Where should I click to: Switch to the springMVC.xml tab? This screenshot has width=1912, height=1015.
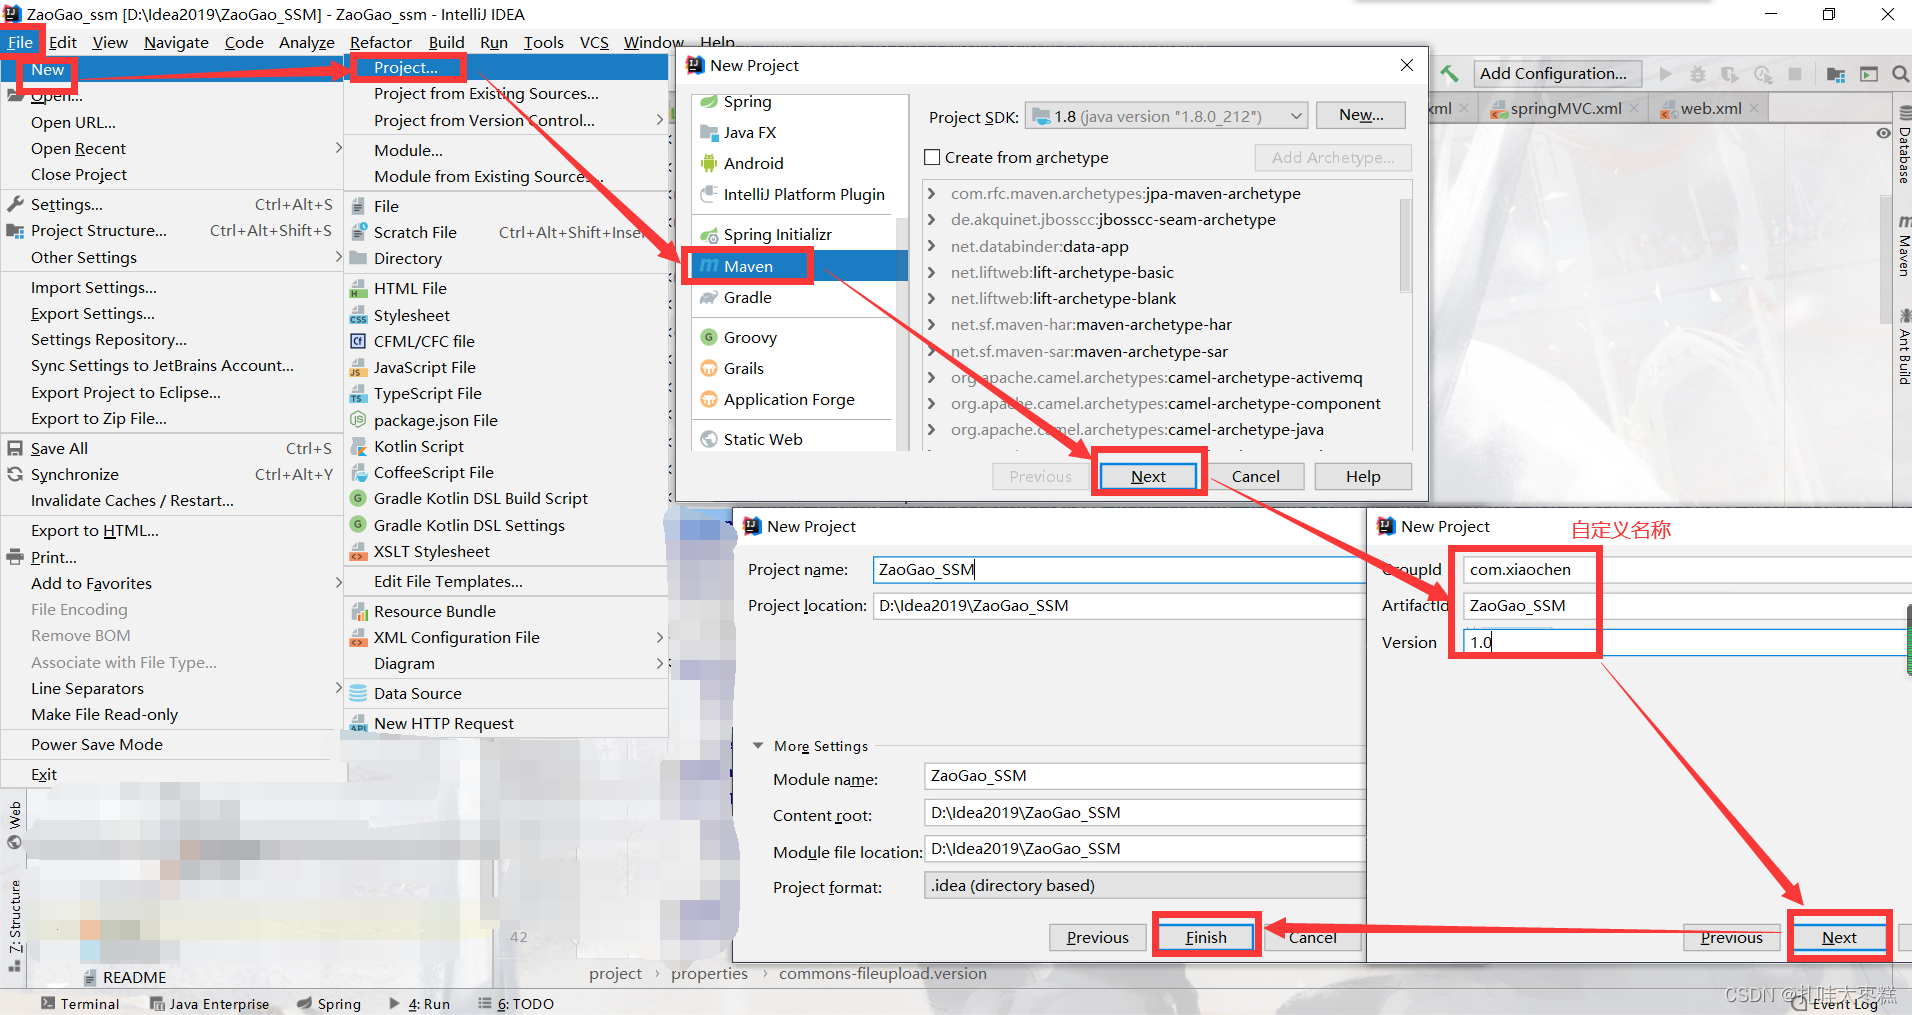point(1565,108)
